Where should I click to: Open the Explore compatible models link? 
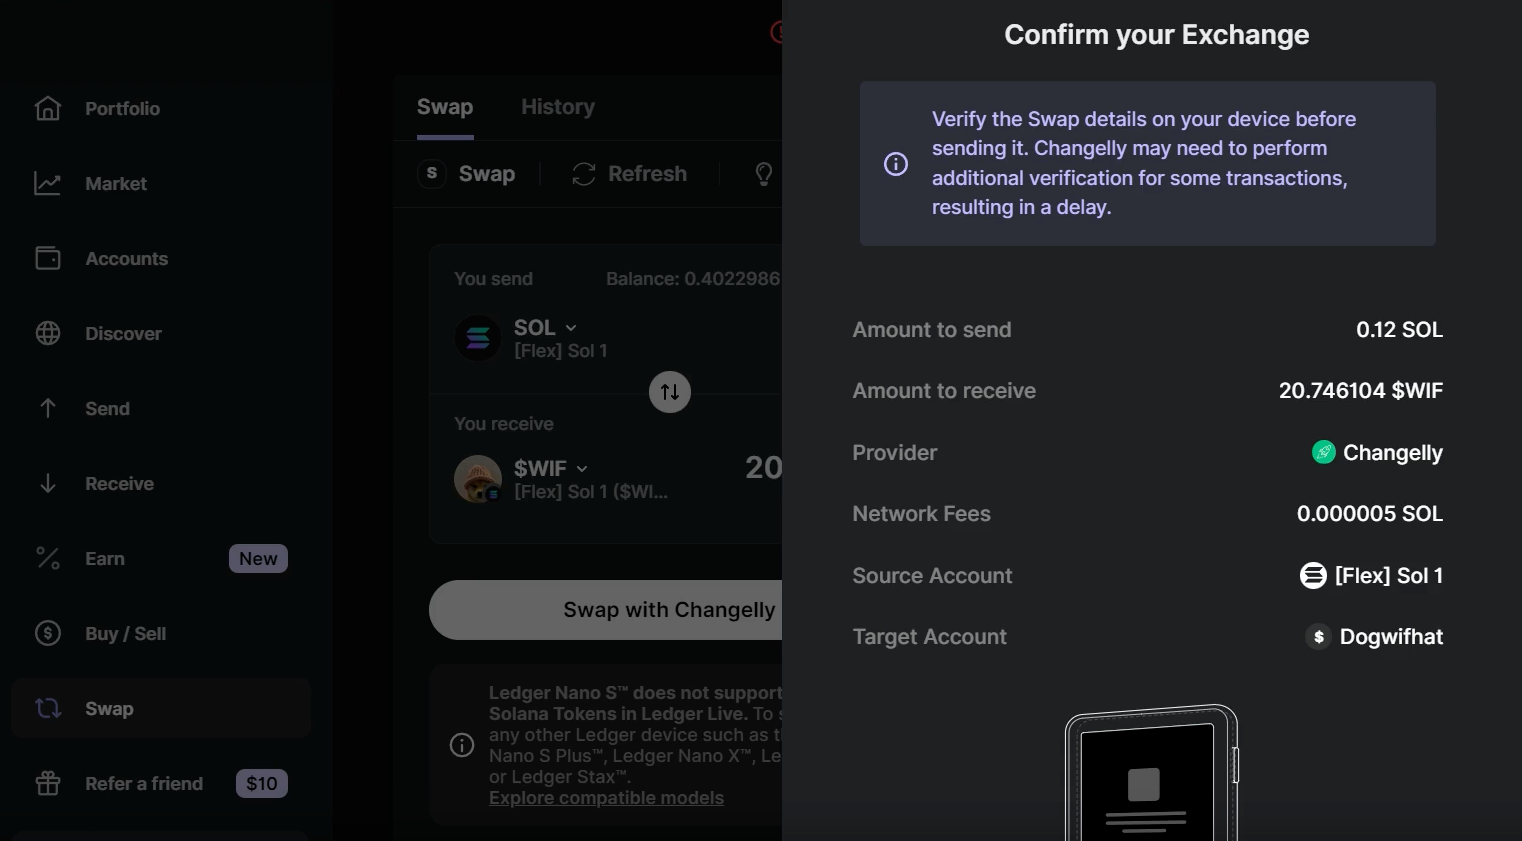pyautogui.click(x=606, y=798)
